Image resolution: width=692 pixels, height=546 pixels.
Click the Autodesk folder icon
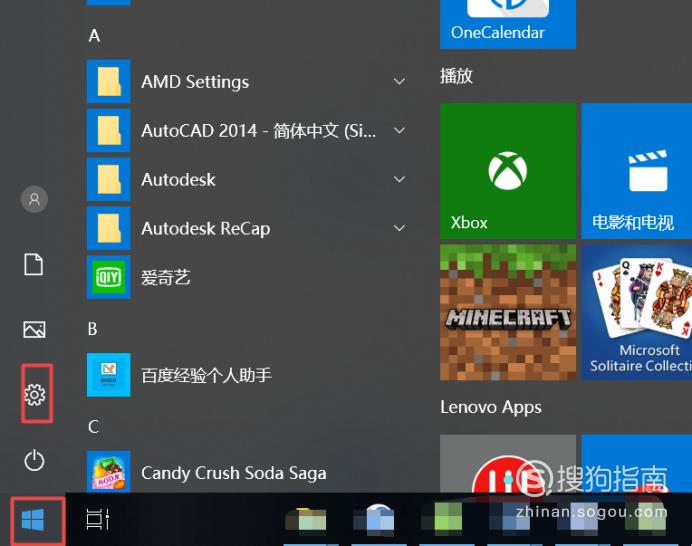(x=109, y=179)
